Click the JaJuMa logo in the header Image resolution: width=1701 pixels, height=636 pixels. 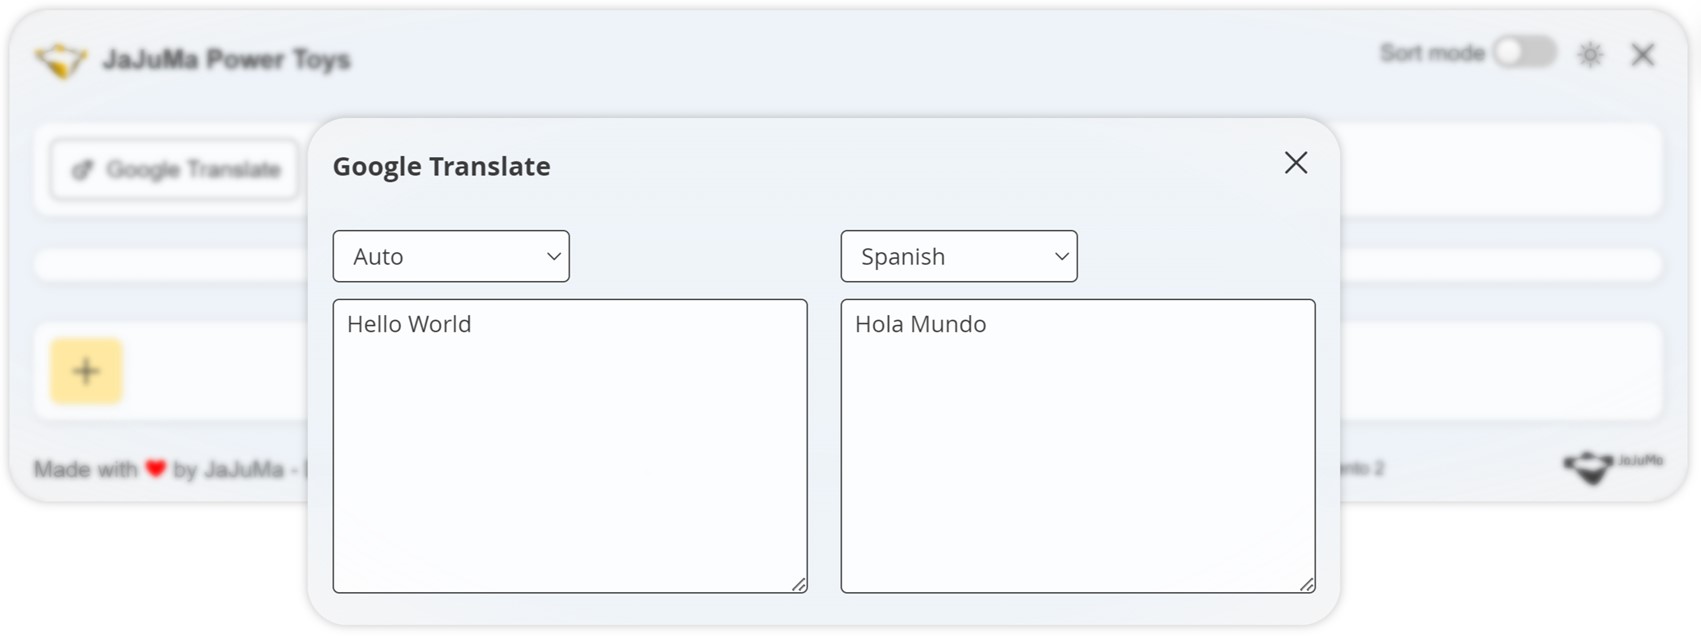pyautogui.click(x=61, y=60)
